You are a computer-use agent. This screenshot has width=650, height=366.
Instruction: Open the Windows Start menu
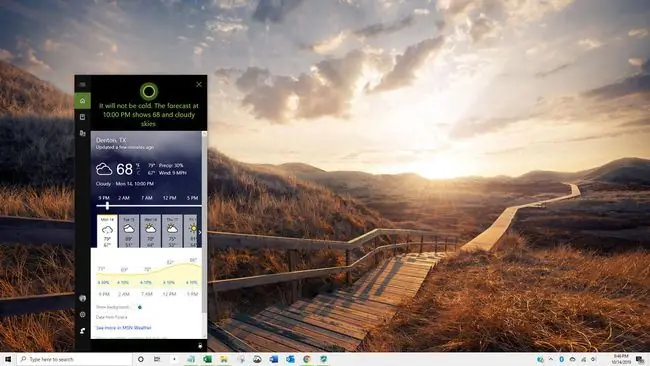click(x=8, y=359)
